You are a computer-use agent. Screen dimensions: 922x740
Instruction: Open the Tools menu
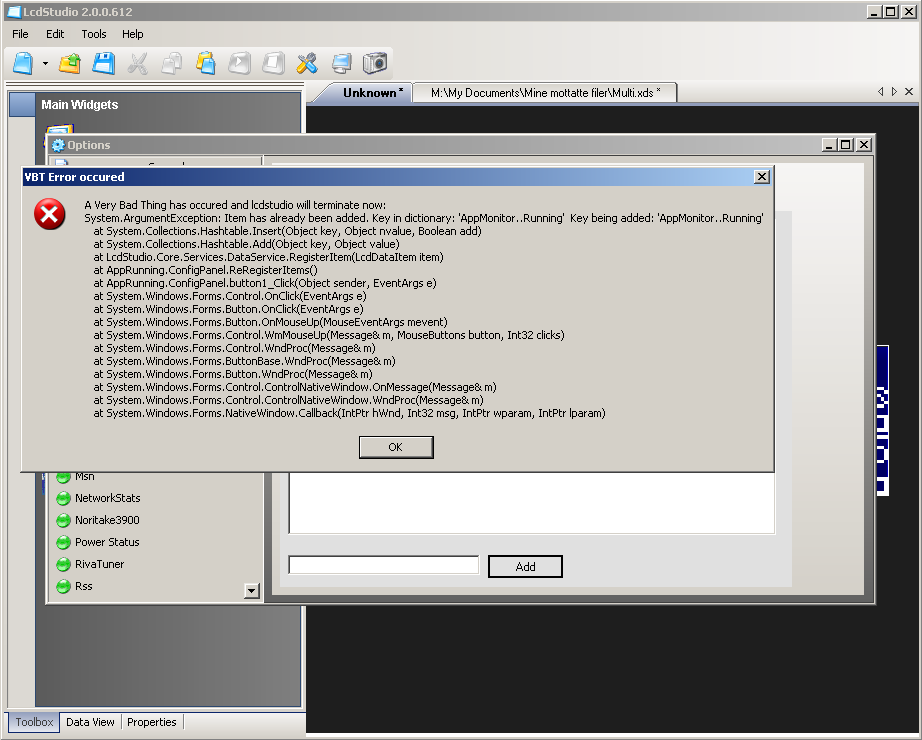[93, 34]
